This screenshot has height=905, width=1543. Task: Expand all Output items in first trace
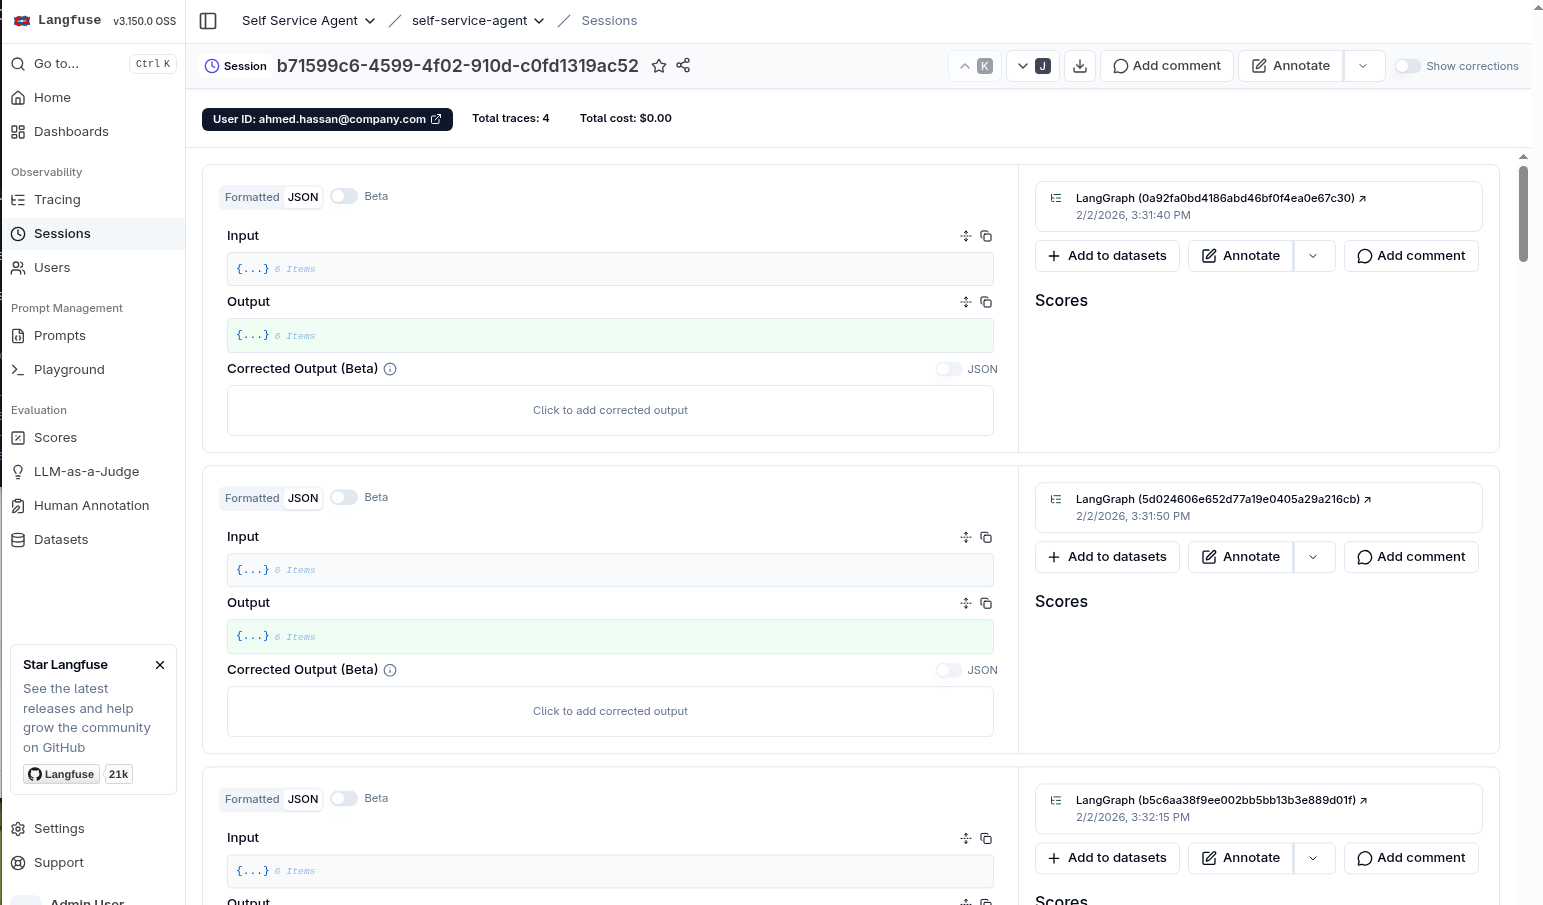tap(966, 302)
